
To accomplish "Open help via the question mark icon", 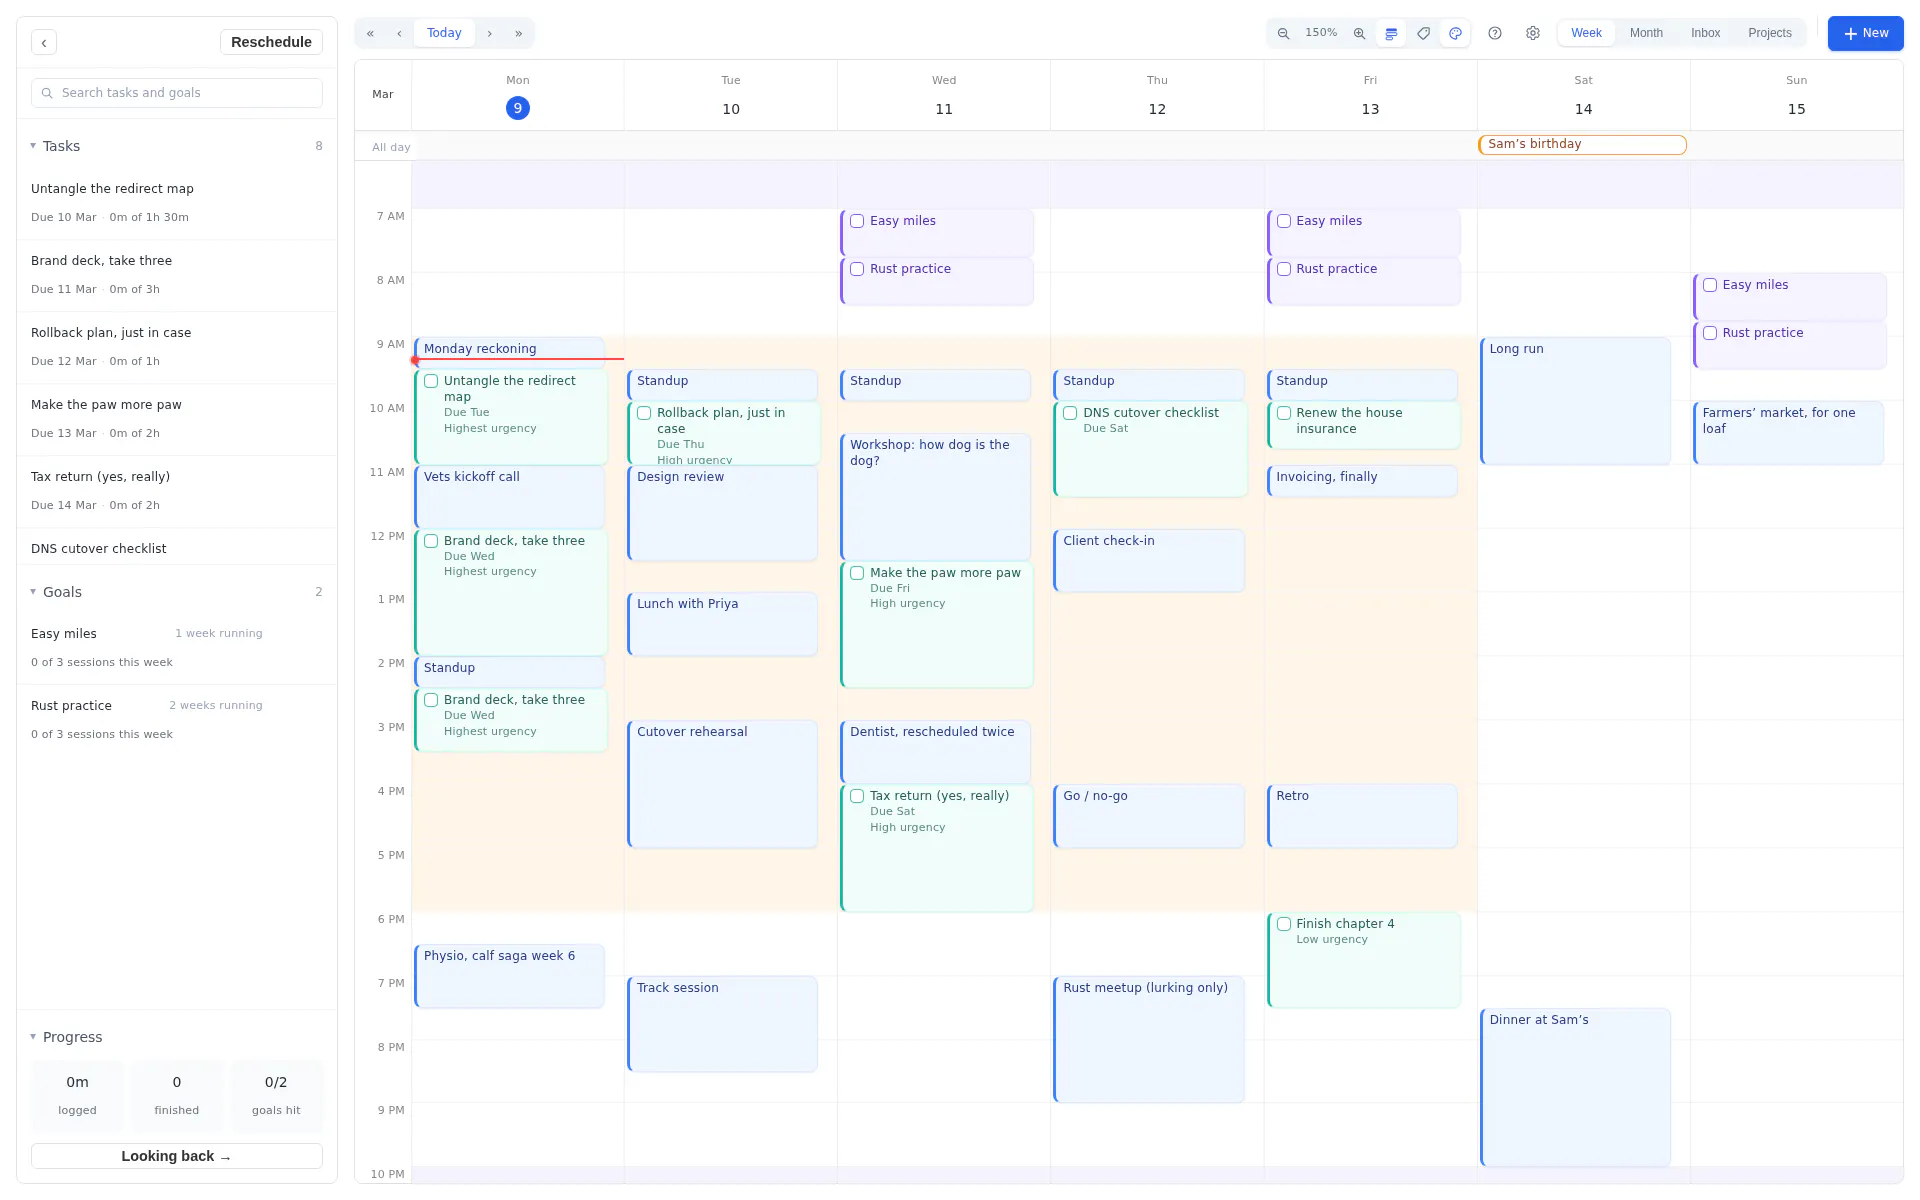I will pyautogui.click(x=1495, y=33).
